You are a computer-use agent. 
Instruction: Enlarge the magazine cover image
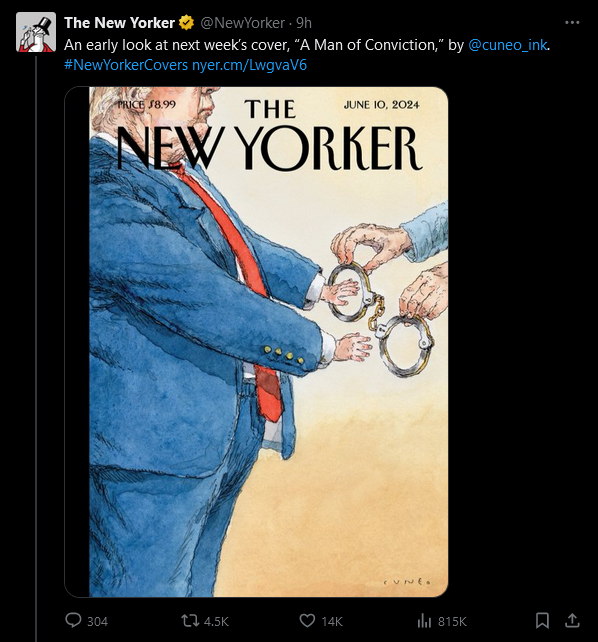tap(256, 342)
